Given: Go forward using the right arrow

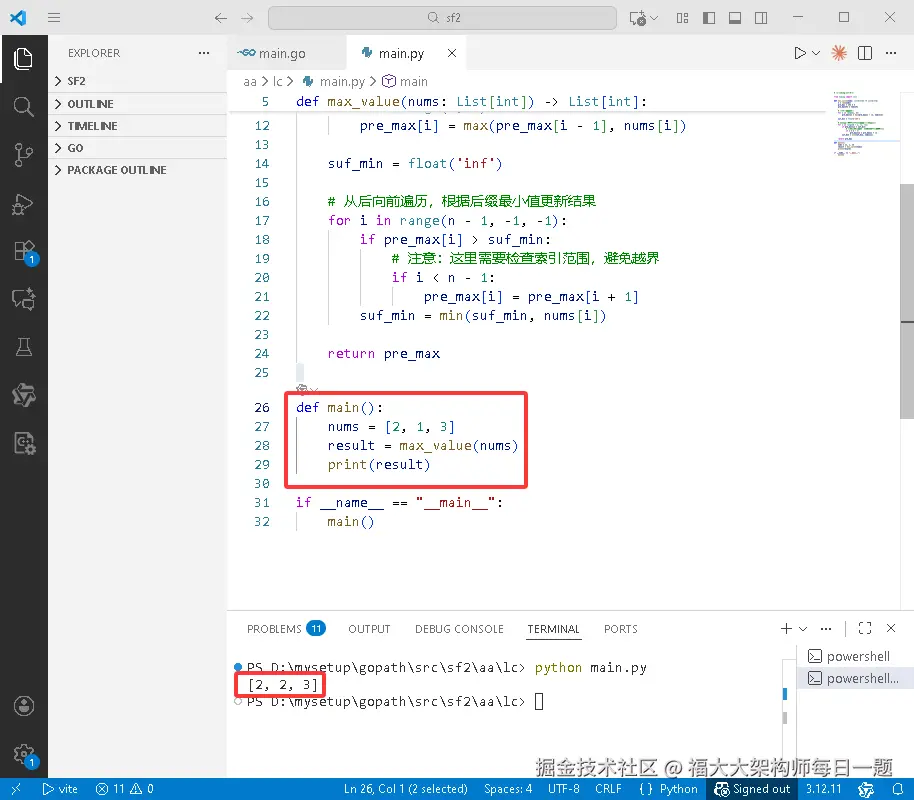Looking at the screenshot, I should coord(247,18).
